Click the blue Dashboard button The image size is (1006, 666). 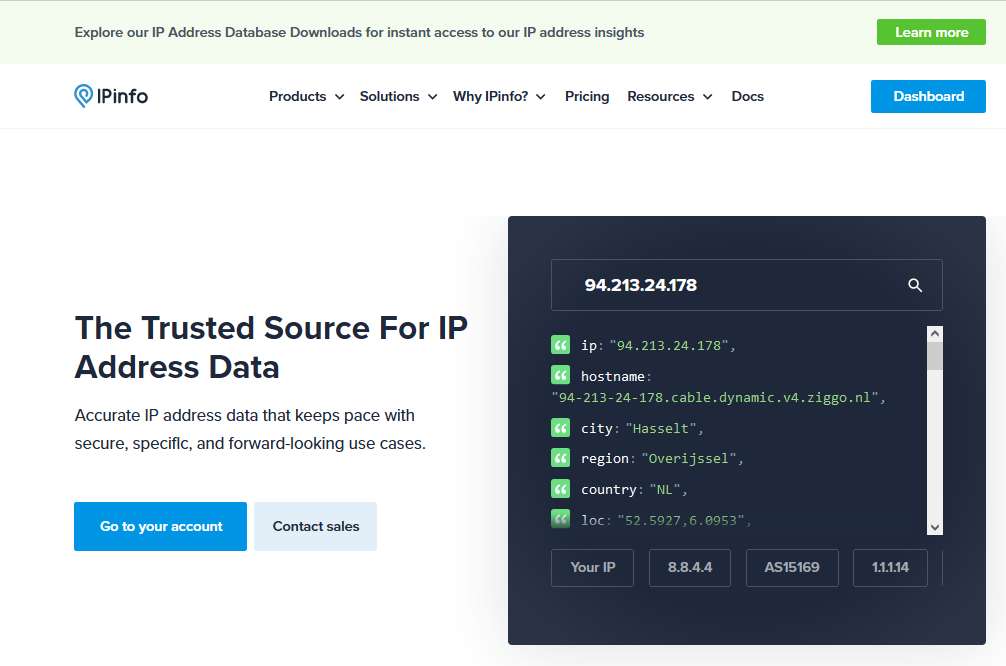928,96
